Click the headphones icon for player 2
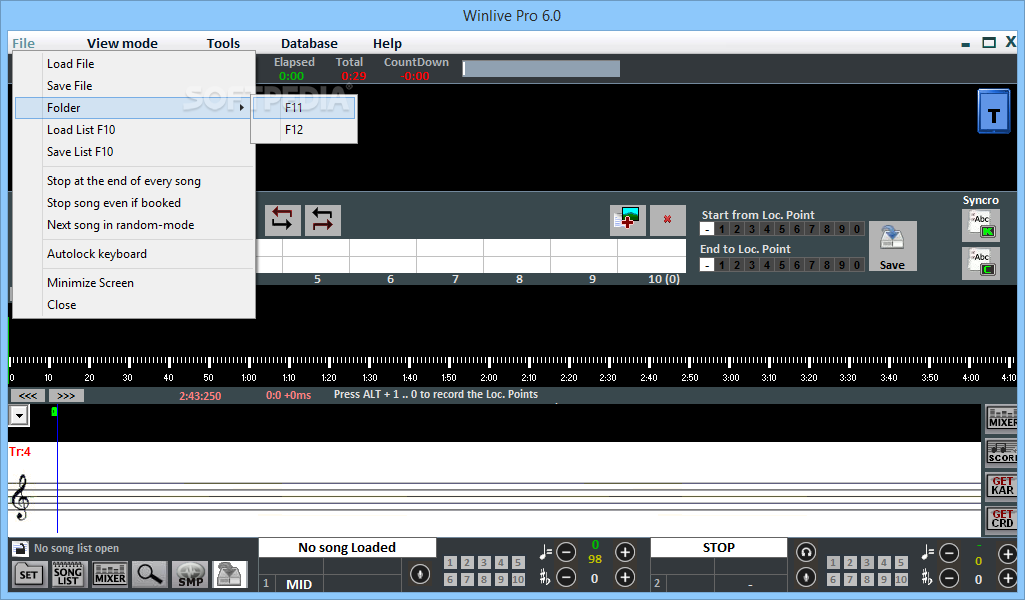1025x600 pixels. coord(806,552)
